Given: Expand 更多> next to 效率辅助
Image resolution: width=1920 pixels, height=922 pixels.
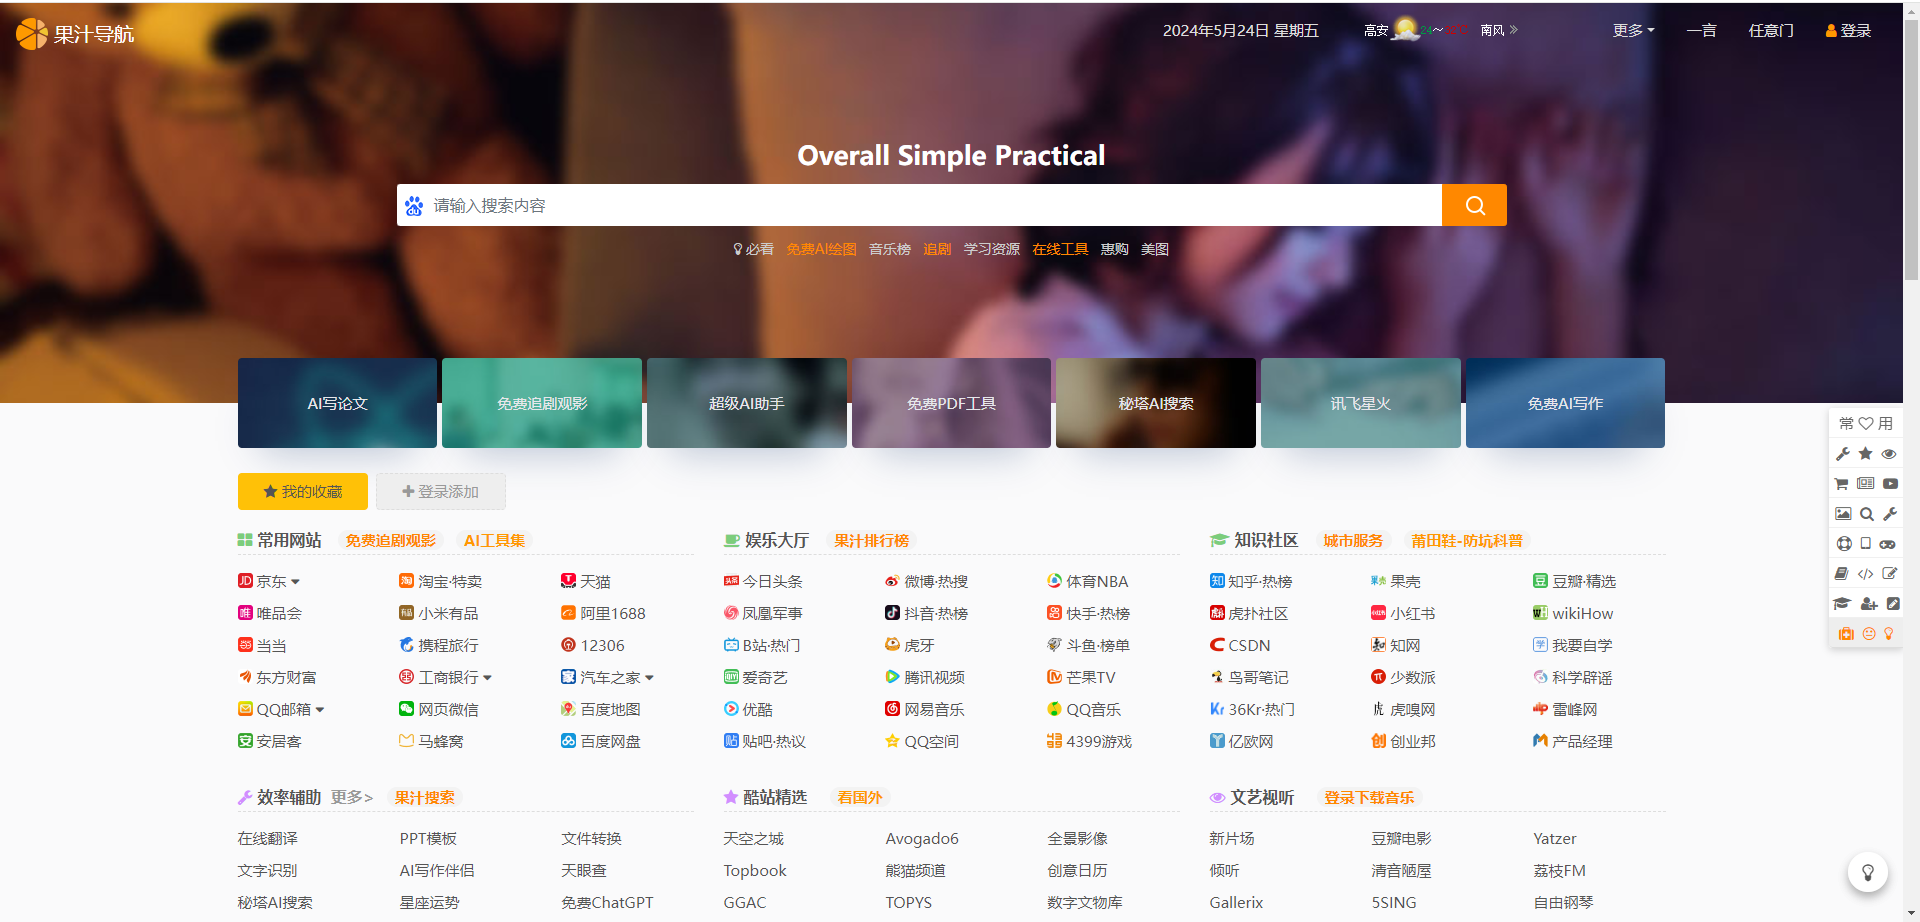Looking at the screenshot, I should (352, 798).
